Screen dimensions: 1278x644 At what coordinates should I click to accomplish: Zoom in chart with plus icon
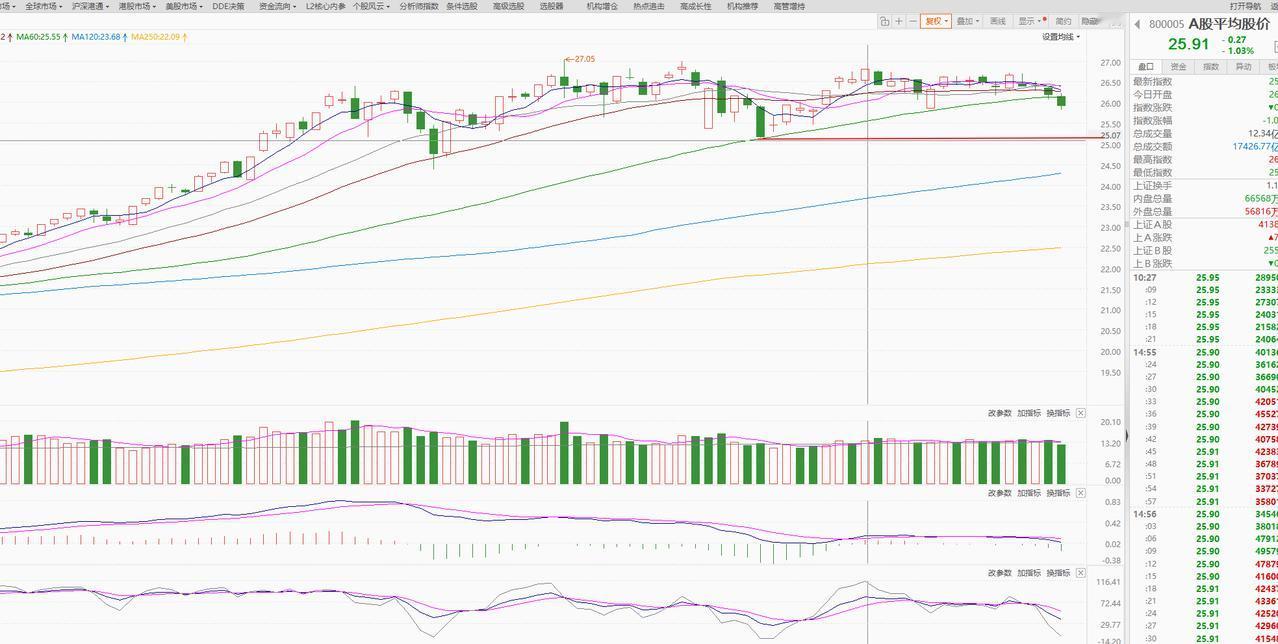click(x=899, y=21)
